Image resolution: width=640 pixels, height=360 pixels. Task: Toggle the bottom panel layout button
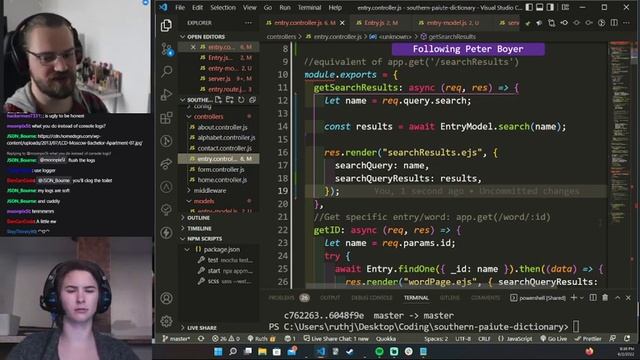[540, 7]
